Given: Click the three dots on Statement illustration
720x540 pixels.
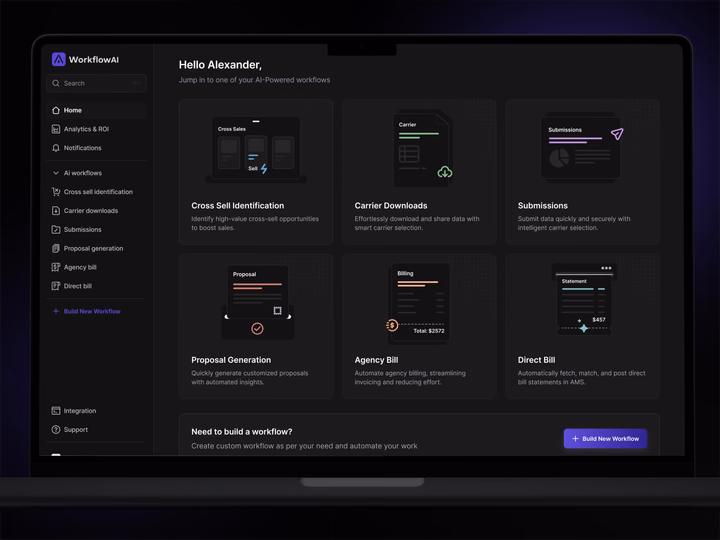Looking at the screenshot, I should click(x=606, y=268).
